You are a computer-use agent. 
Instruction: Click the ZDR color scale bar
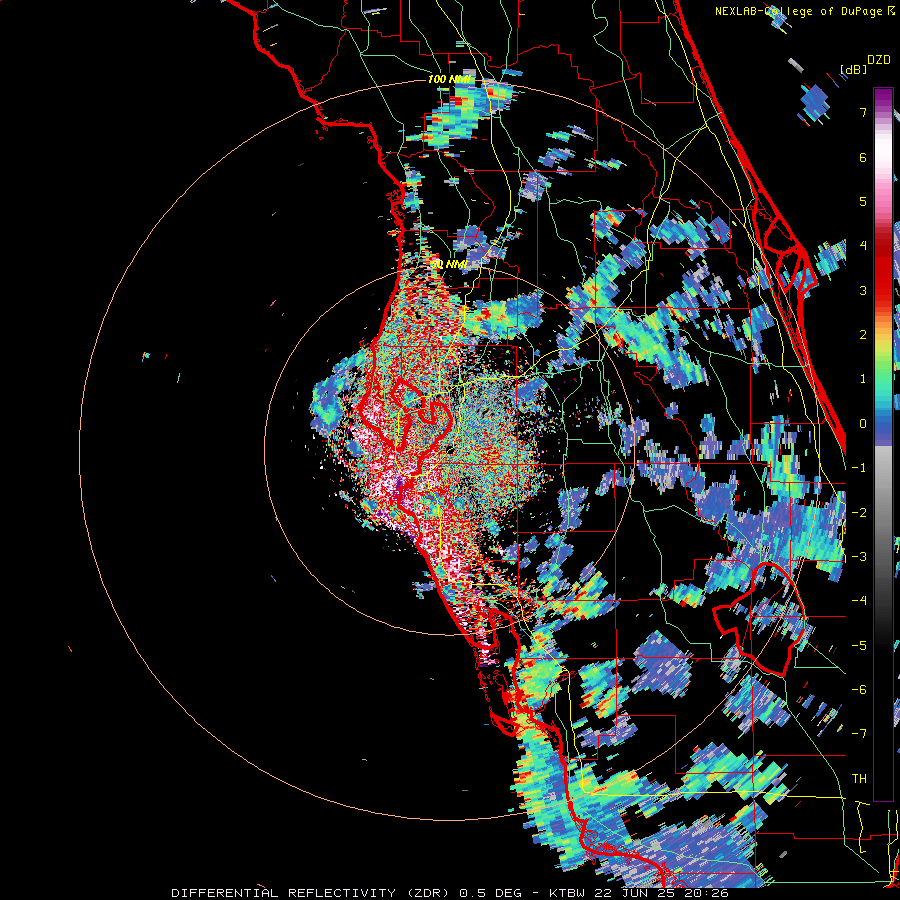point(883,444)
